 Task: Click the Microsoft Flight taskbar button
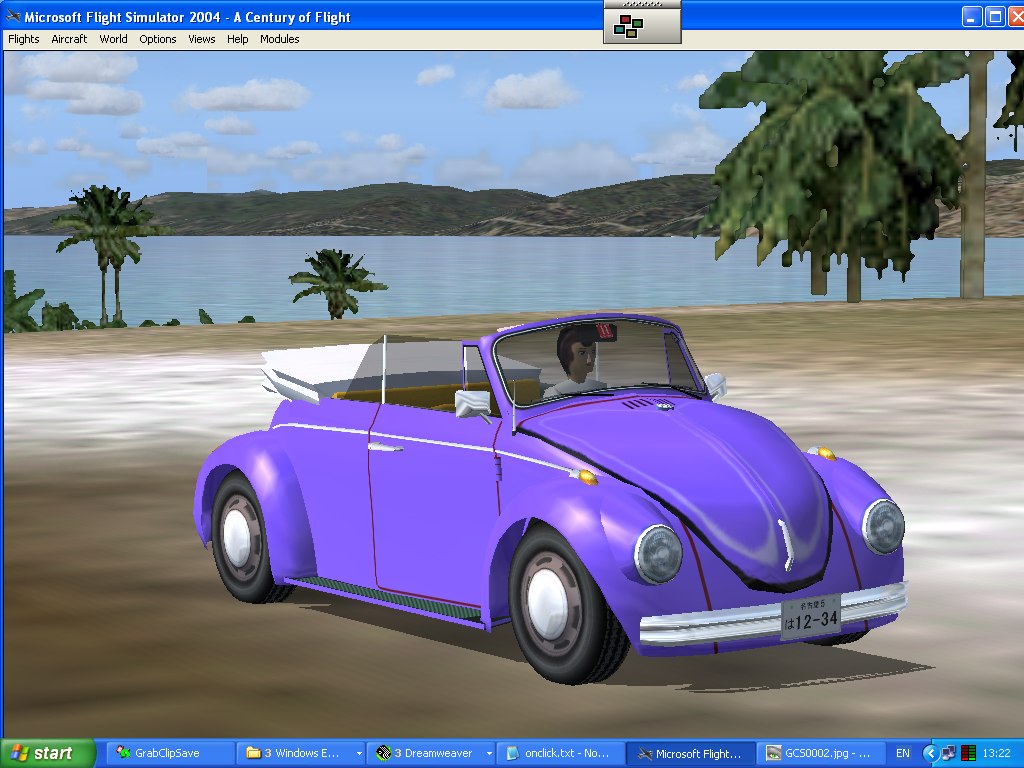(x=691, y=754)
